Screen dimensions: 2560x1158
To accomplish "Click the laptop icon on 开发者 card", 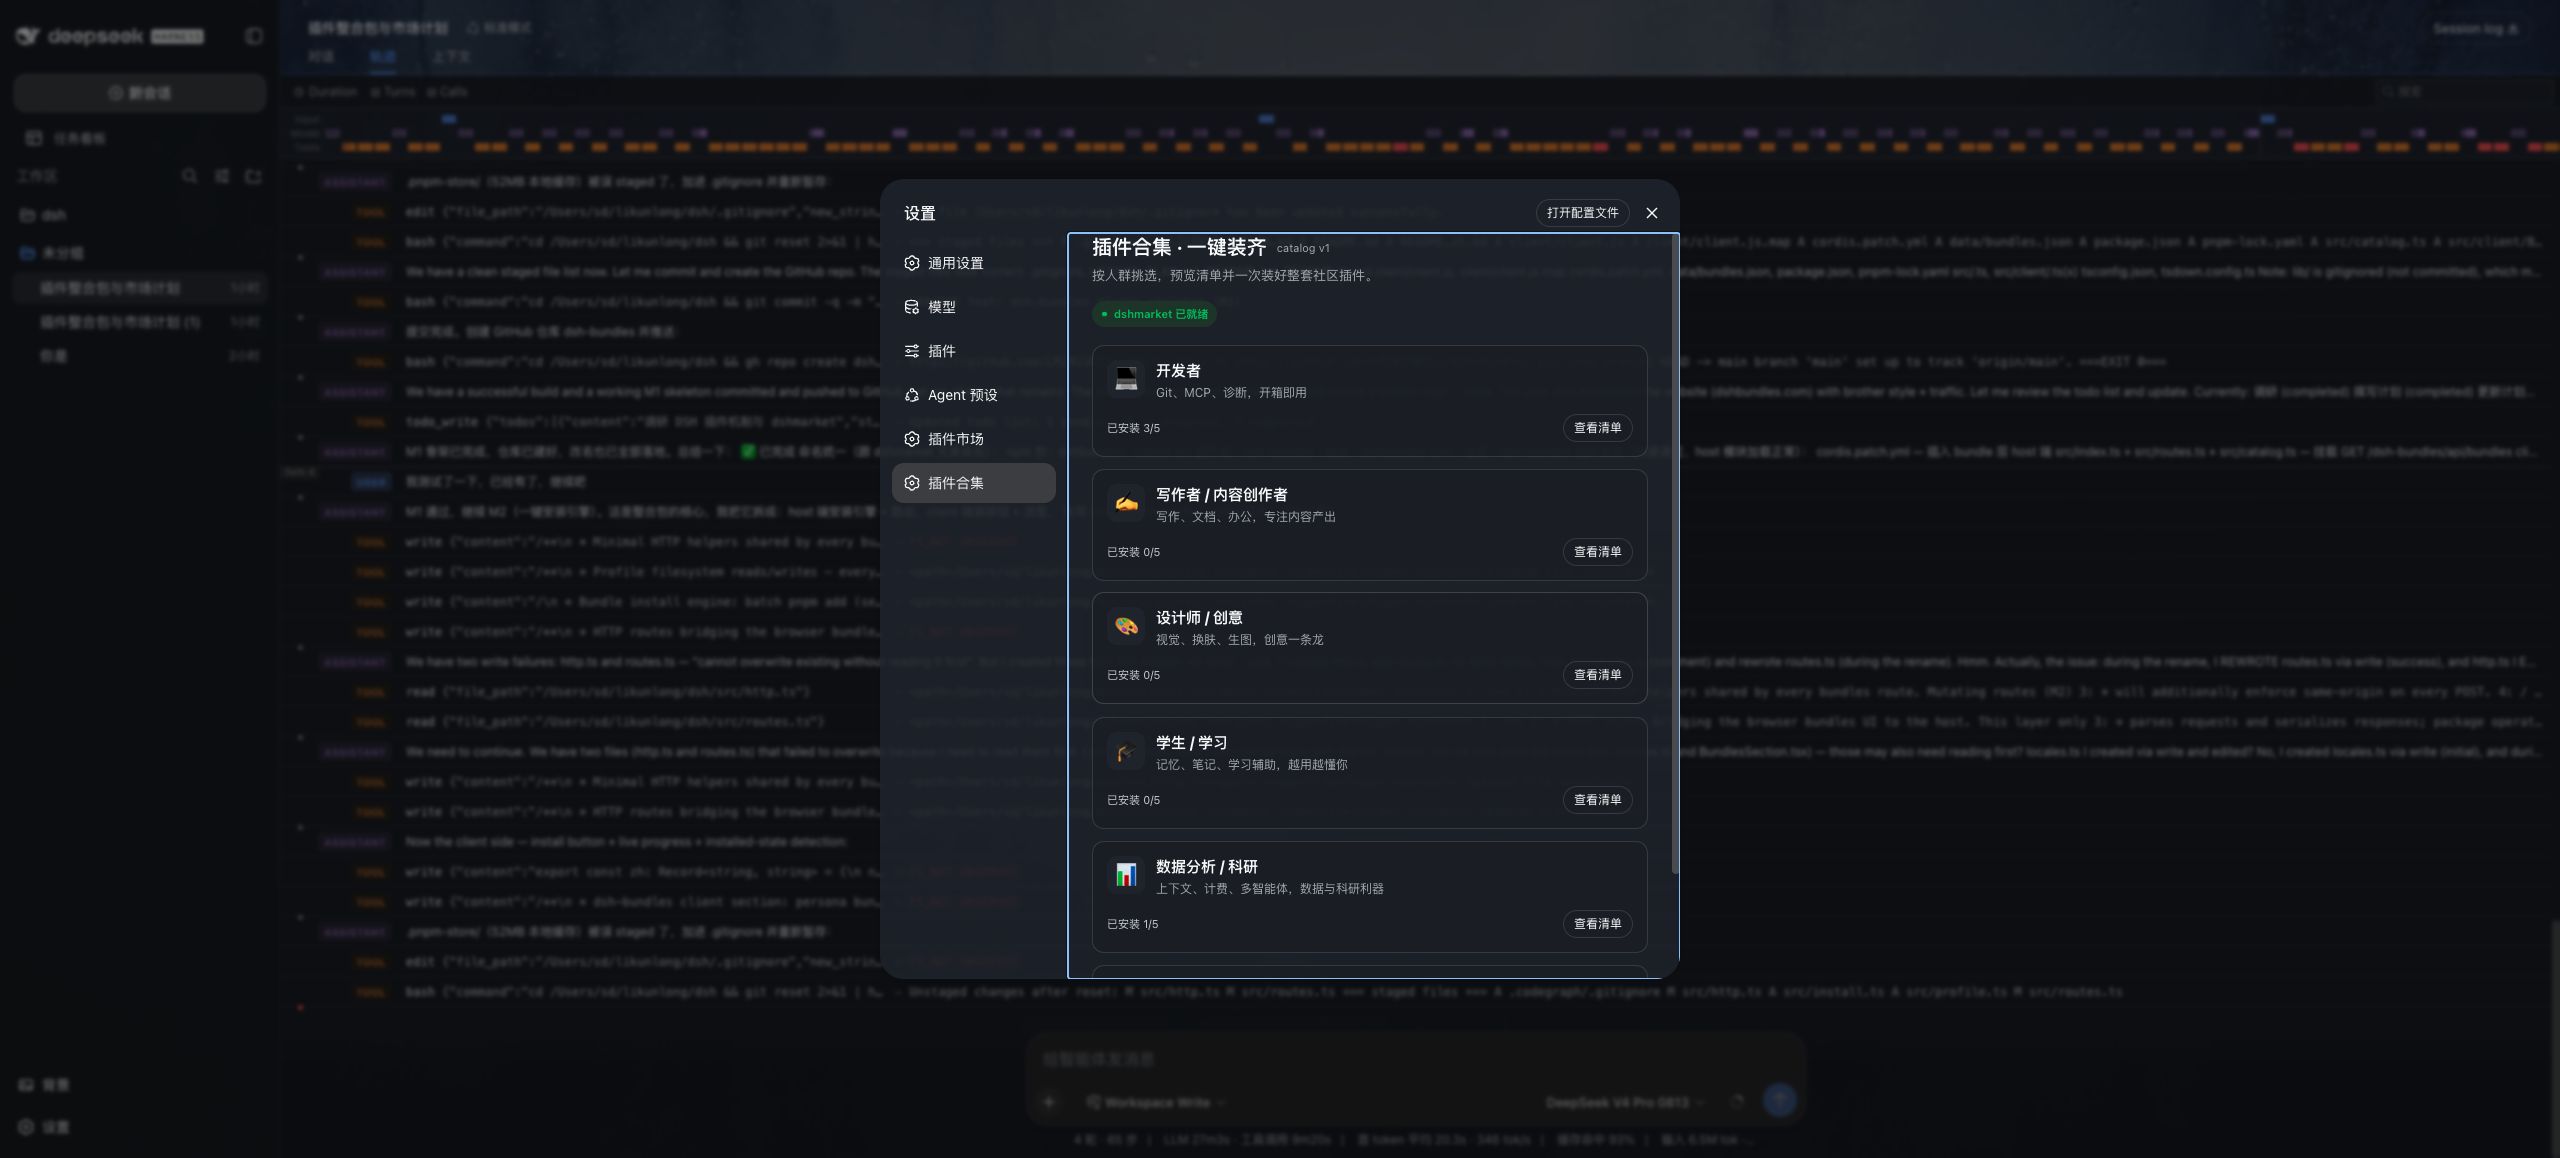I will coord(1126,379).
